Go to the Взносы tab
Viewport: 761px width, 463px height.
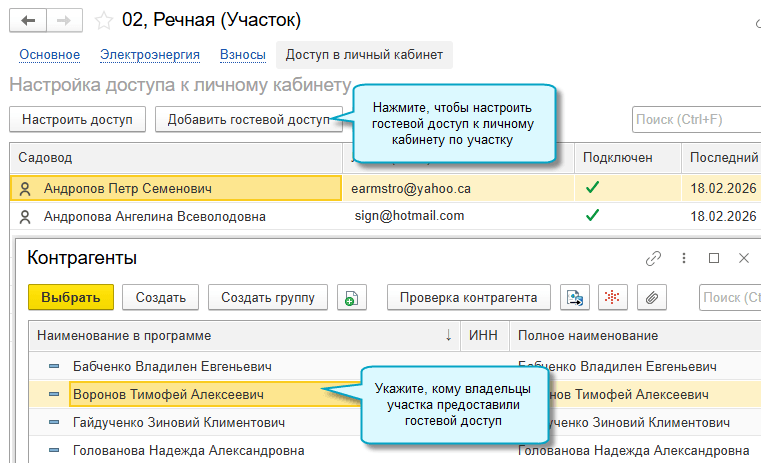243,55
